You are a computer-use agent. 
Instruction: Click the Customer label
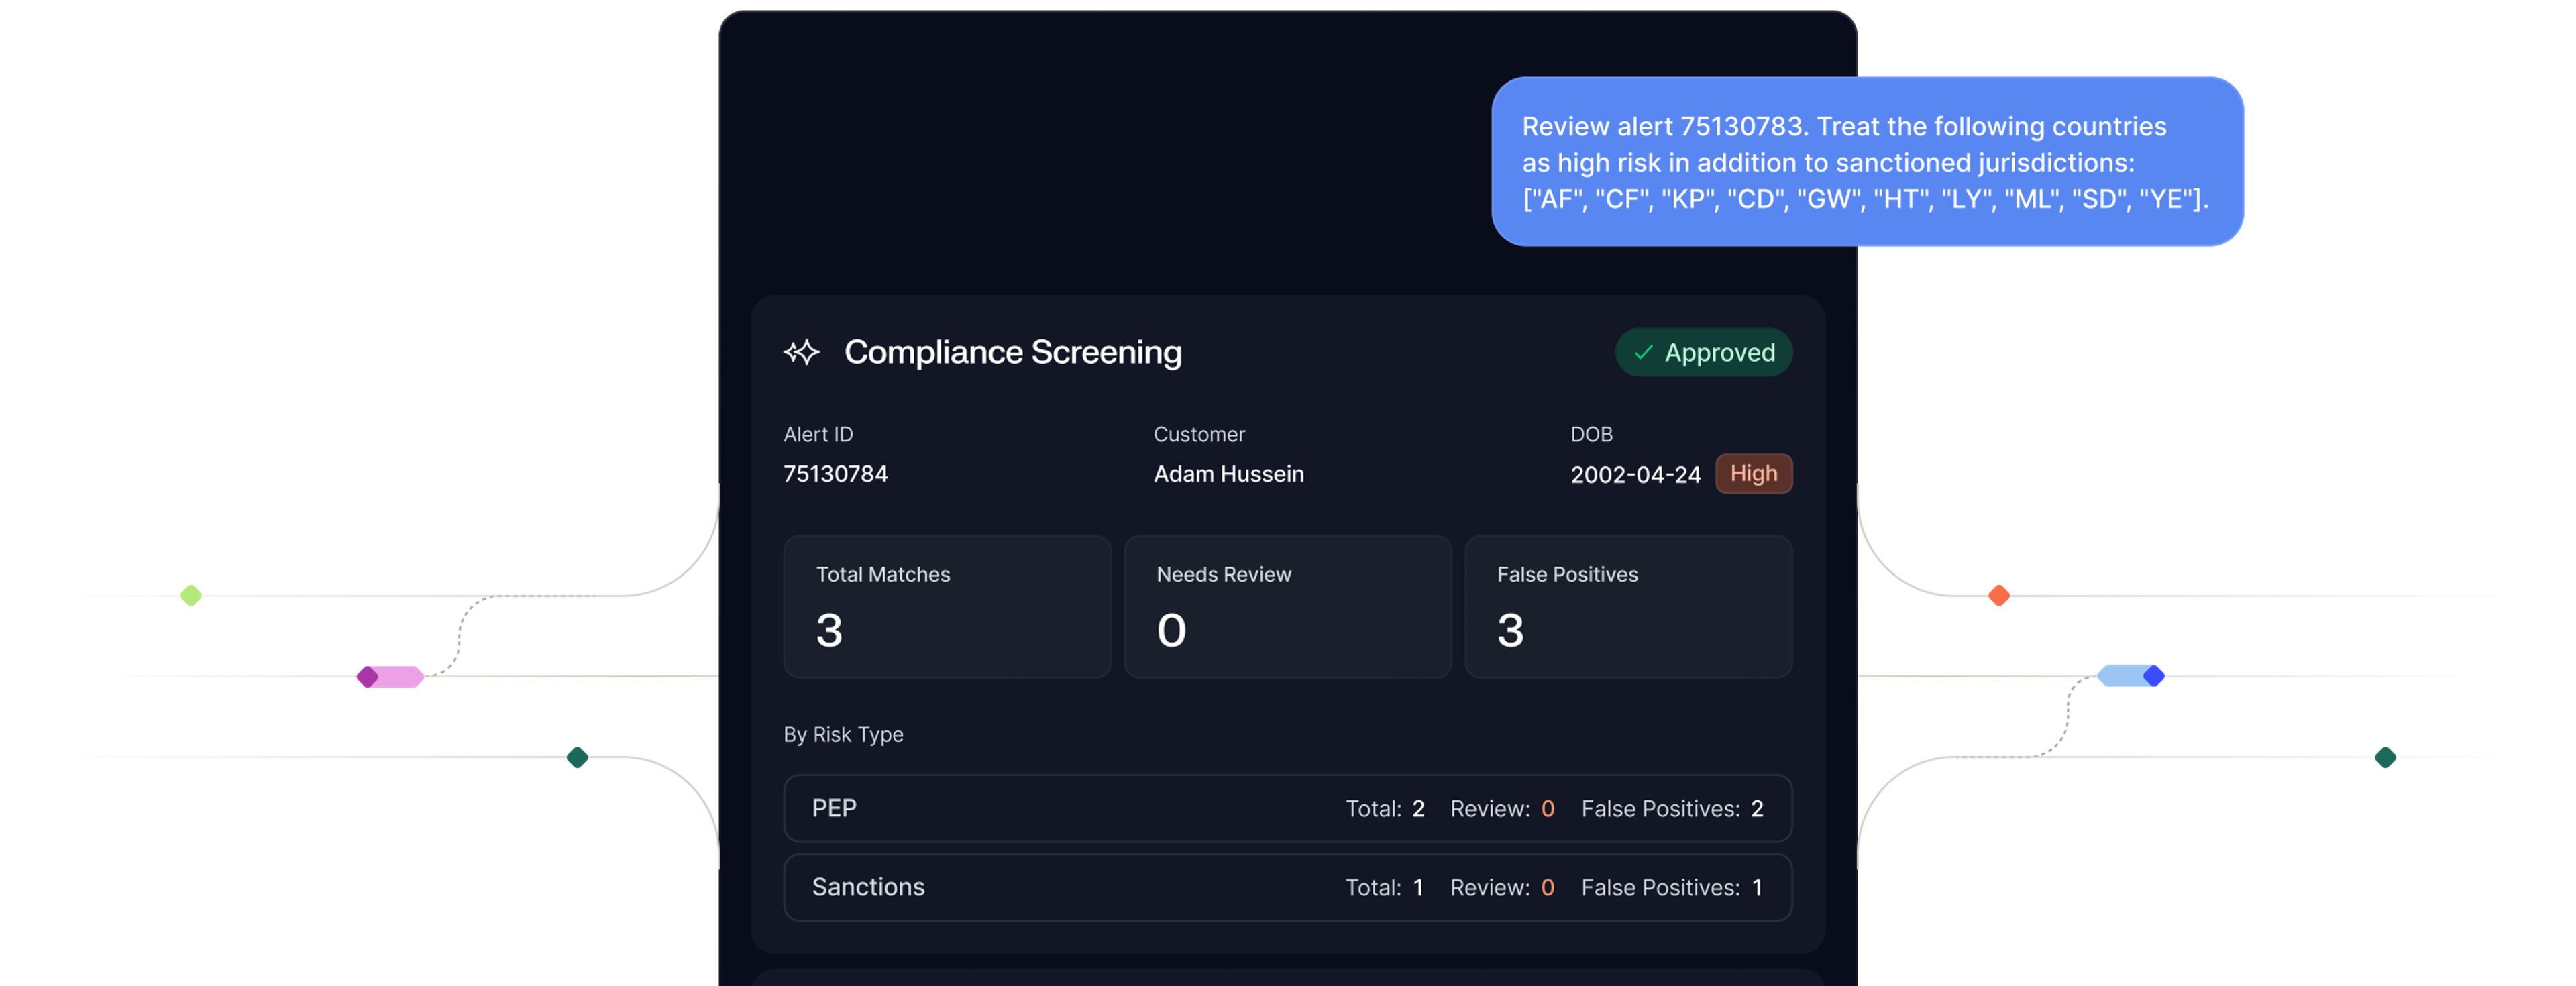click(1199, 434)
